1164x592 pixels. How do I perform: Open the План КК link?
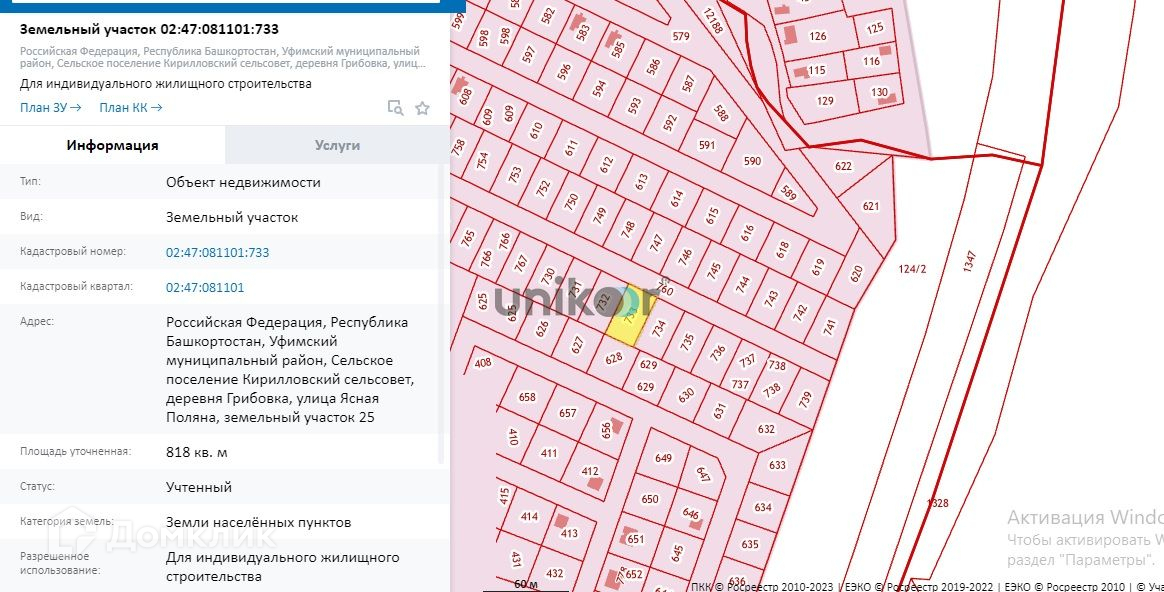131,108
